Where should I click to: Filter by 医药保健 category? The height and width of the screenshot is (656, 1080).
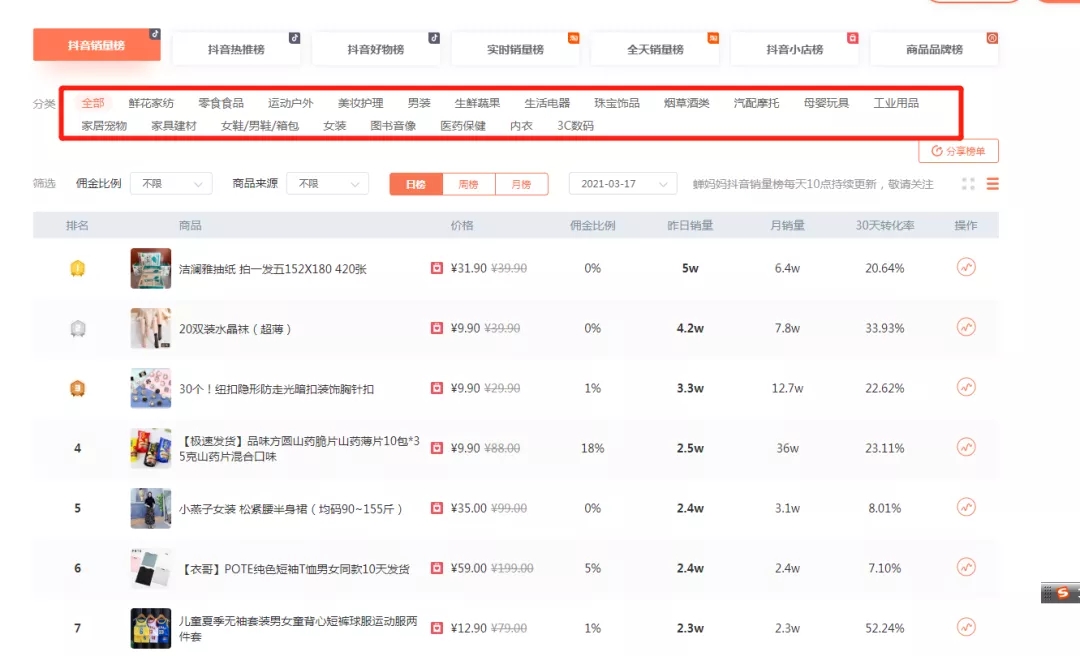(x=463, y=125)
